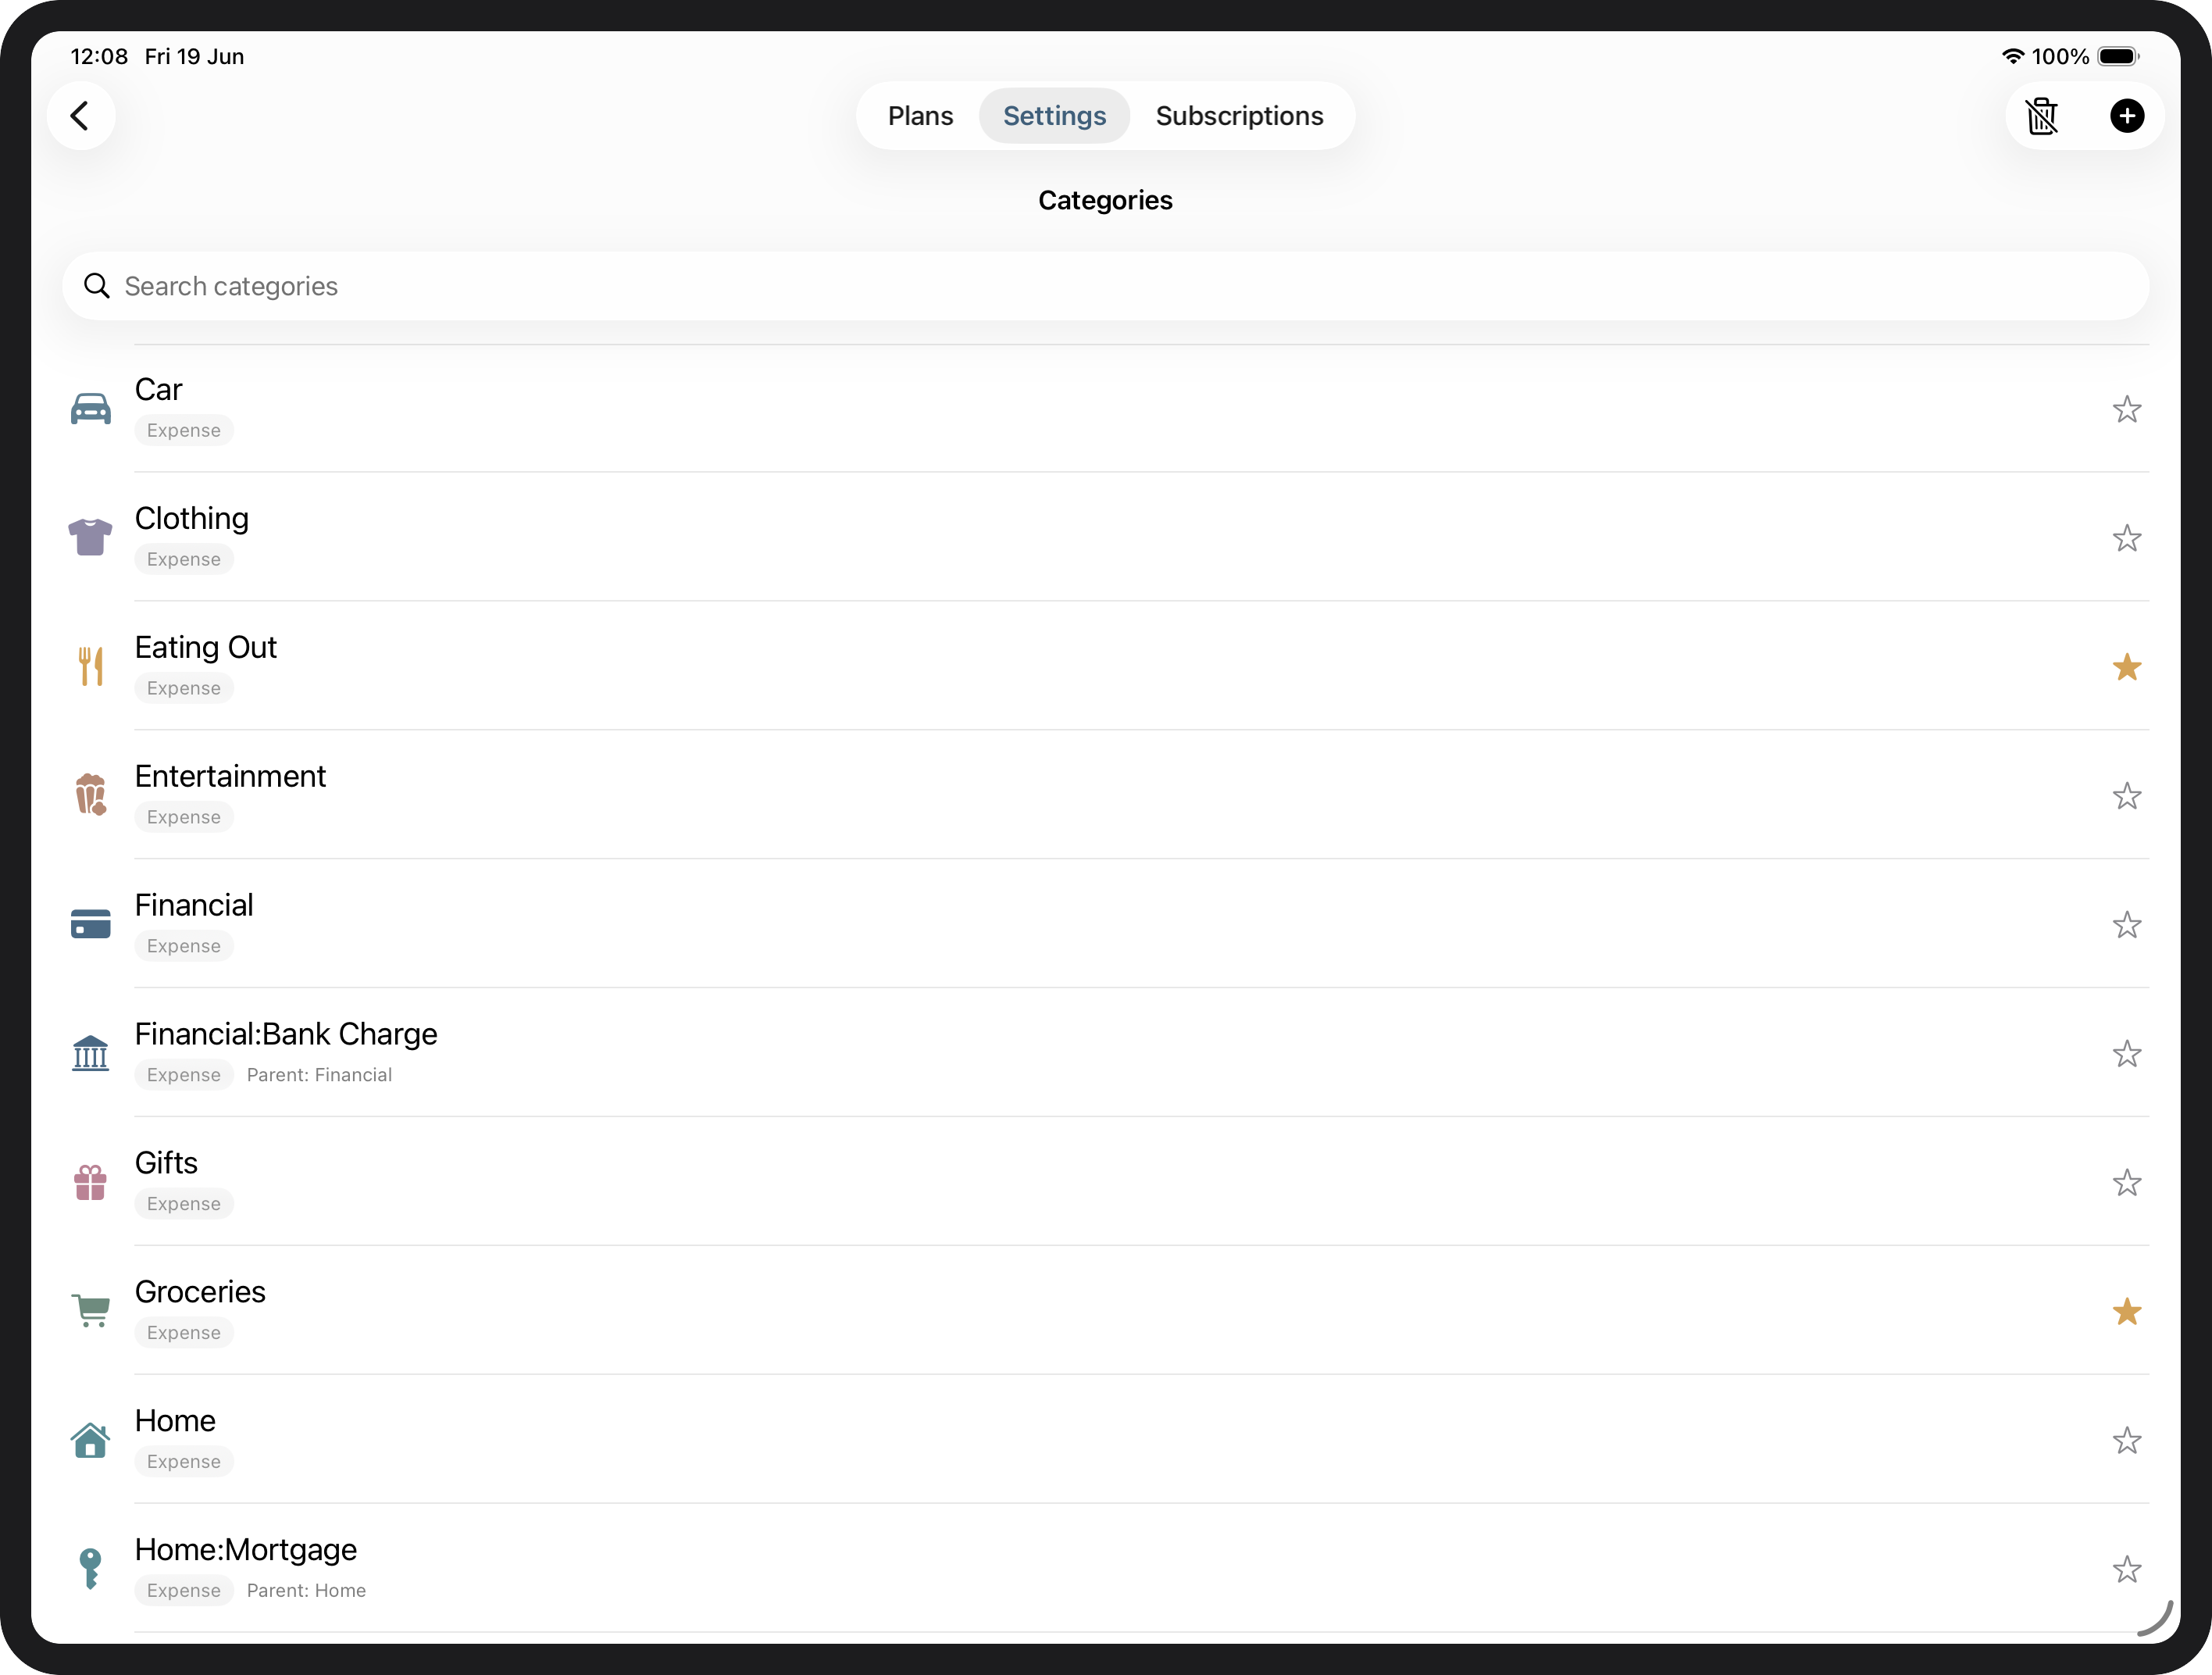Screen dimensions: 2212x1675
Task: Tap the Car category icon
Action: 91,409
